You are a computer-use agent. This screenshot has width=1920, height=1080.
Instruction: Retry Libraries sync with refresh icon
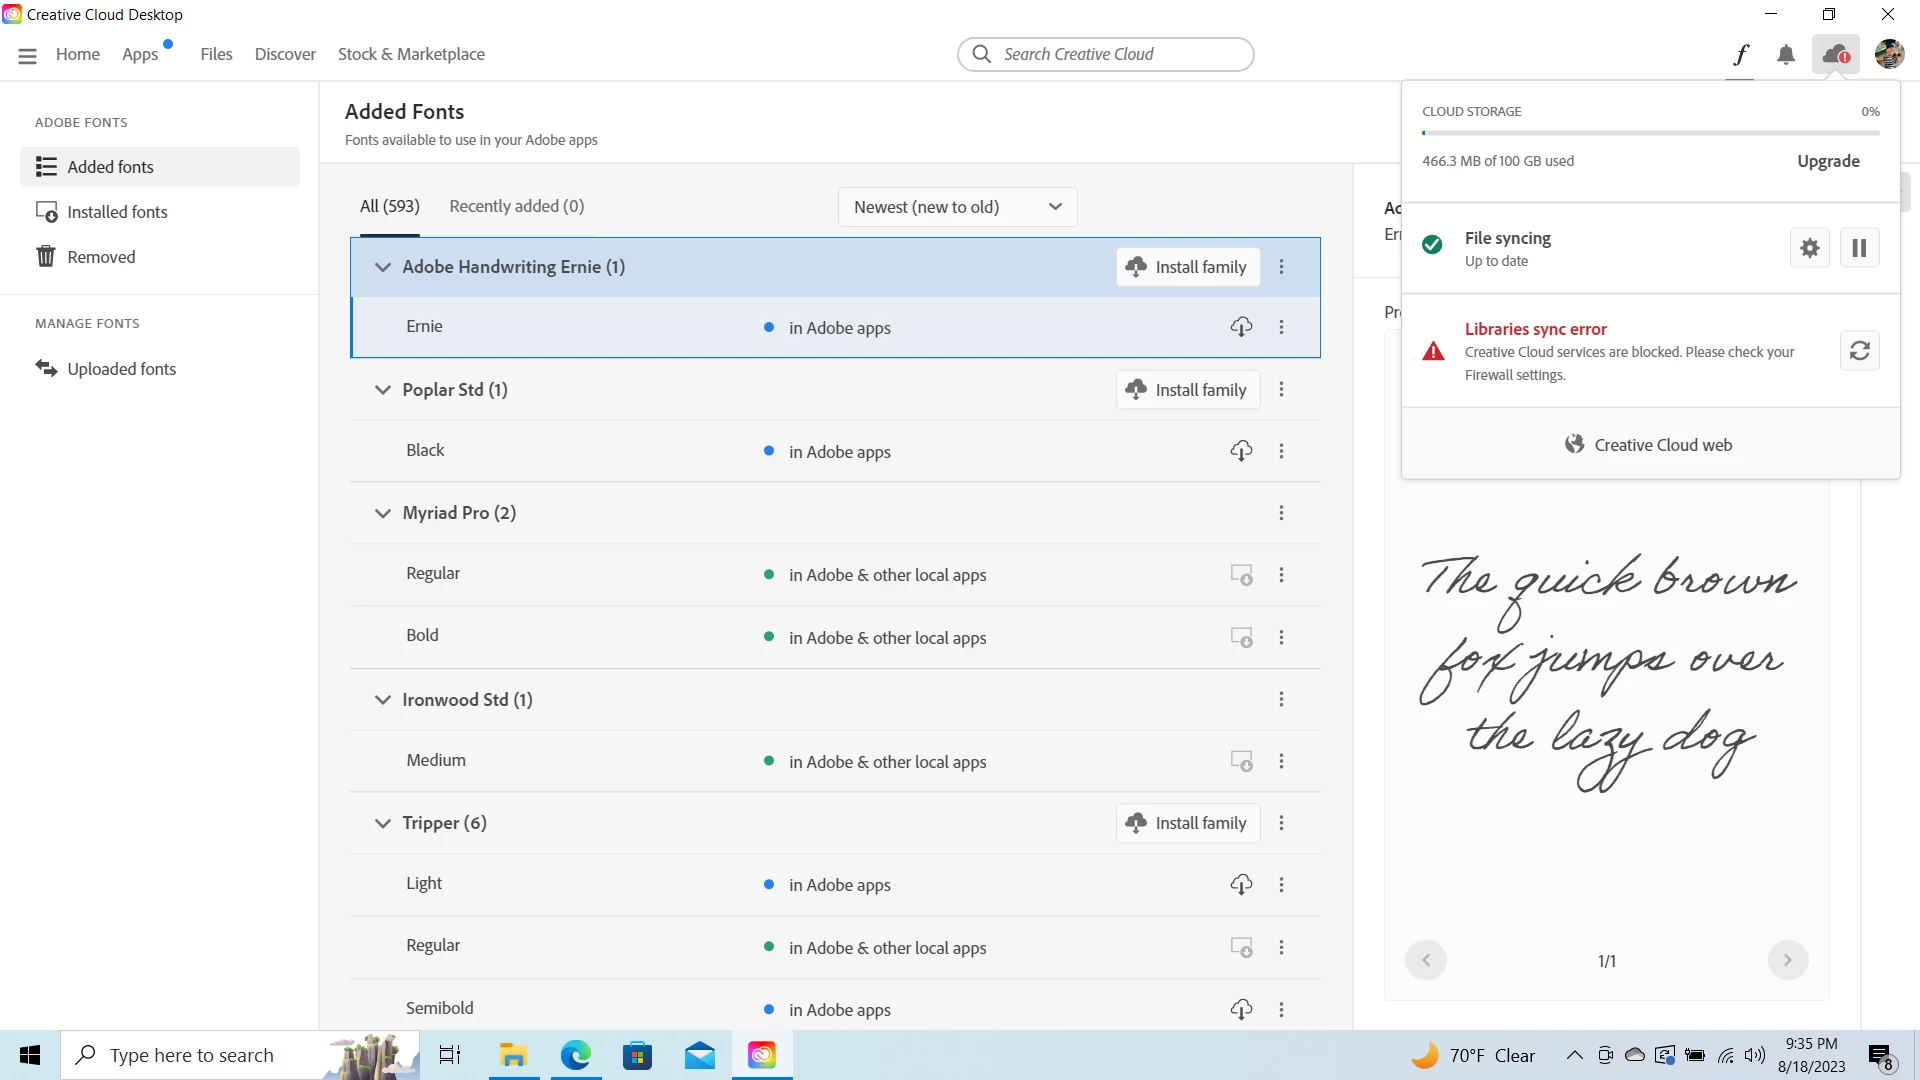tap(1859, 351)
